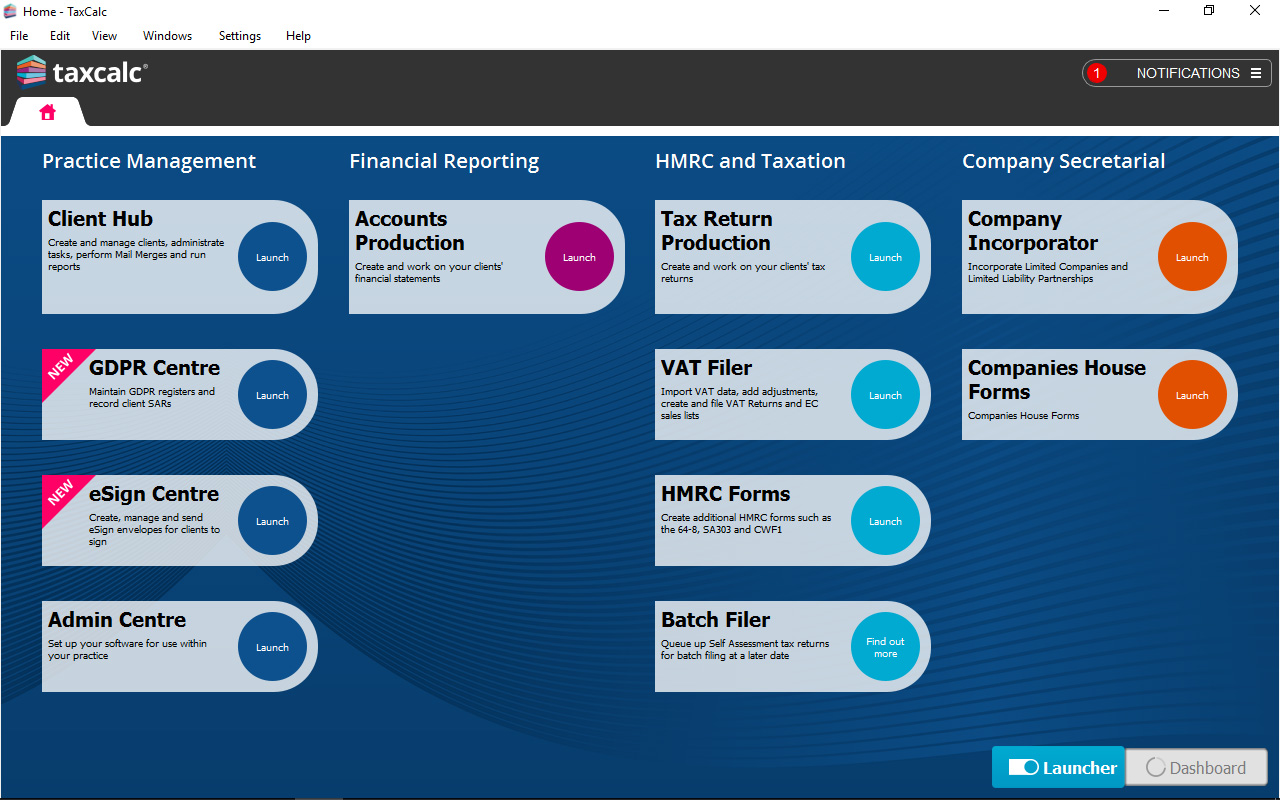The image size is (1280, 800).
Task: Click the Home tab icon
Action: [x=47, y=112]
